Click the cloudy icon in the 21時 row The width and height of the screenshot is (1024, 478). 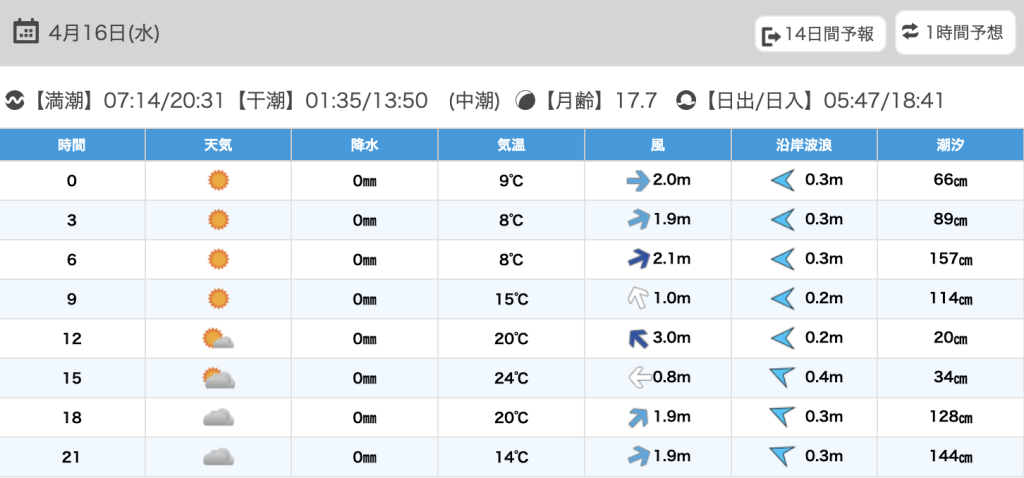(218, 457)
